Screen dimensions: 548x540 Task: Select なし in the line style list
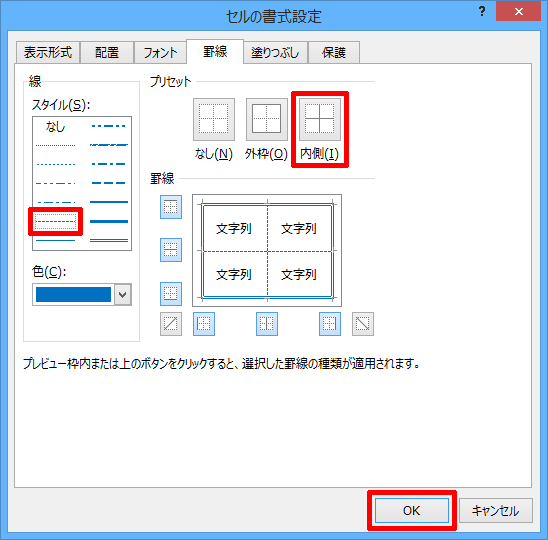56,127
